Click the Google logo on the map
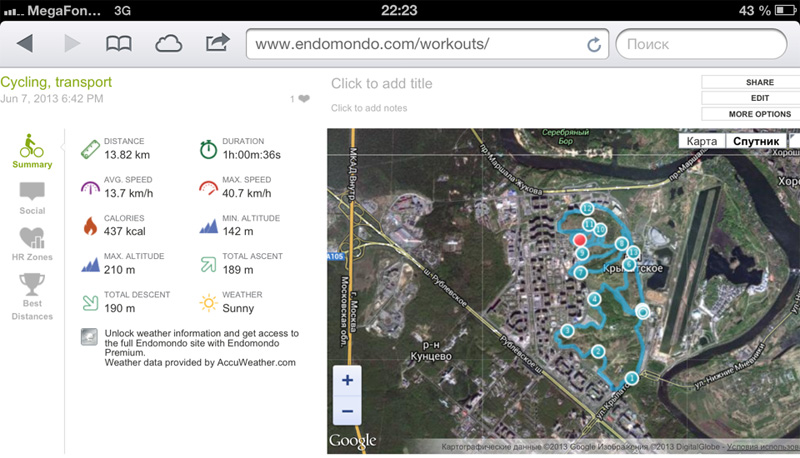 (353, 441)
